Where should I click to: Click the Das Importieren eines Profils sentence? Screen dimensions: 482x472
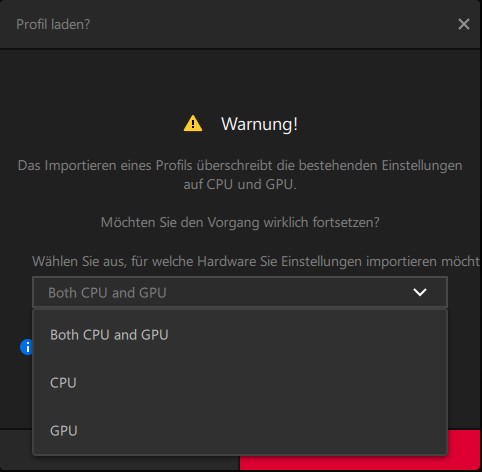pyautogui.click(x=240, y=165)
